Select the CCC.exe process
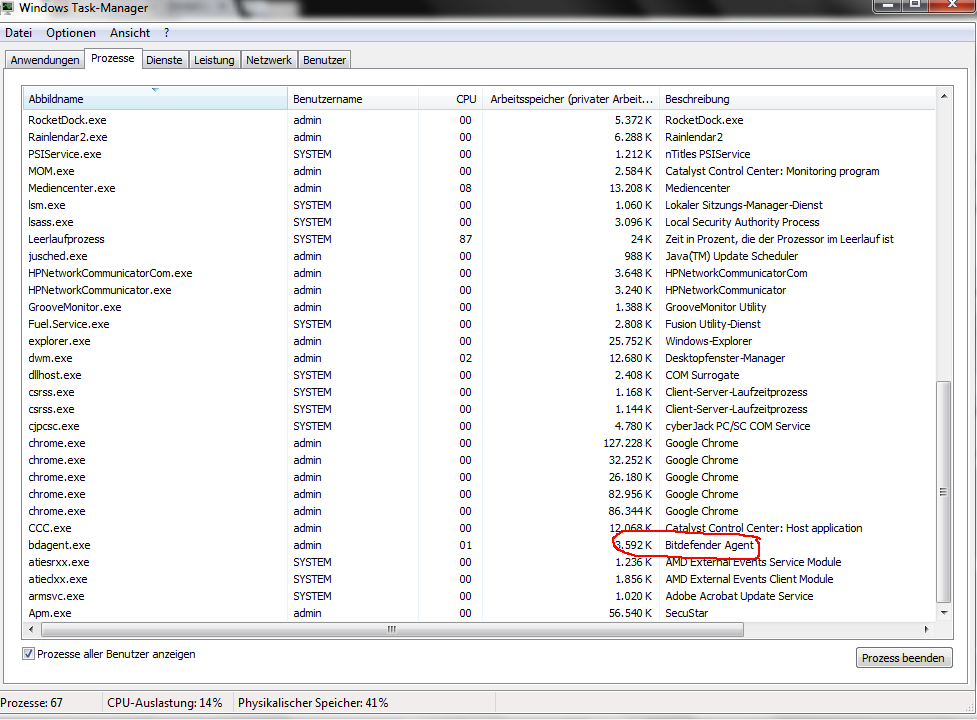 tap(479, 528)
